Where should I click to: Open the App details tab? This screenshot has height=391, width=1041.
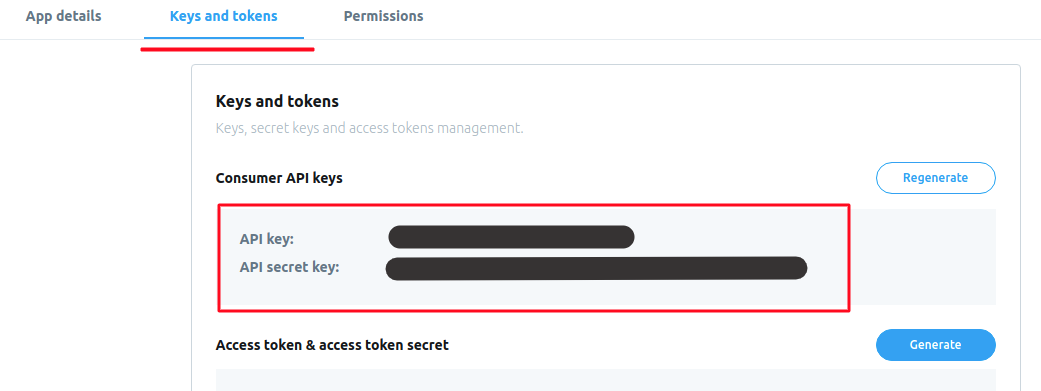pyautogui.click(x=64, y=16)
